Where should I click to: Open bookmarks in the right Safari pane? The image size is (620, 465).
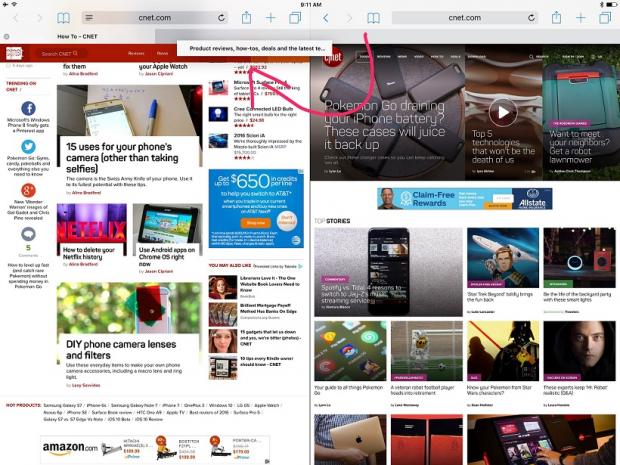click(373, 18)
